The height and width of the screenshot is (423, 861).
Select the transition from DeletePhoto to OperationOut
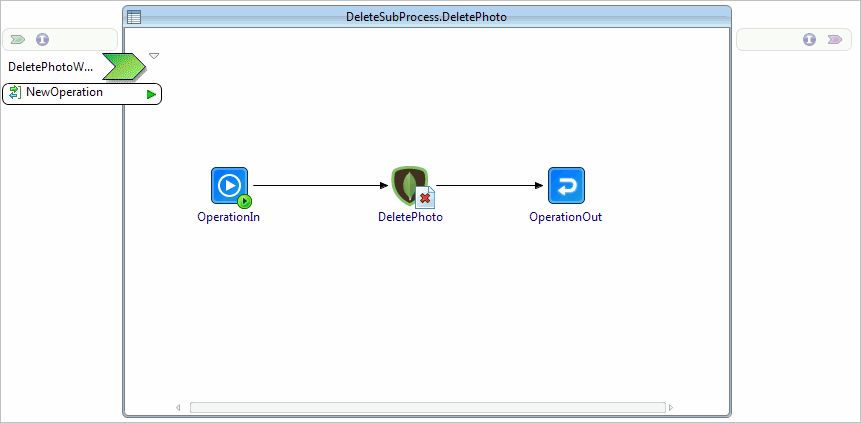pos(489,186)
